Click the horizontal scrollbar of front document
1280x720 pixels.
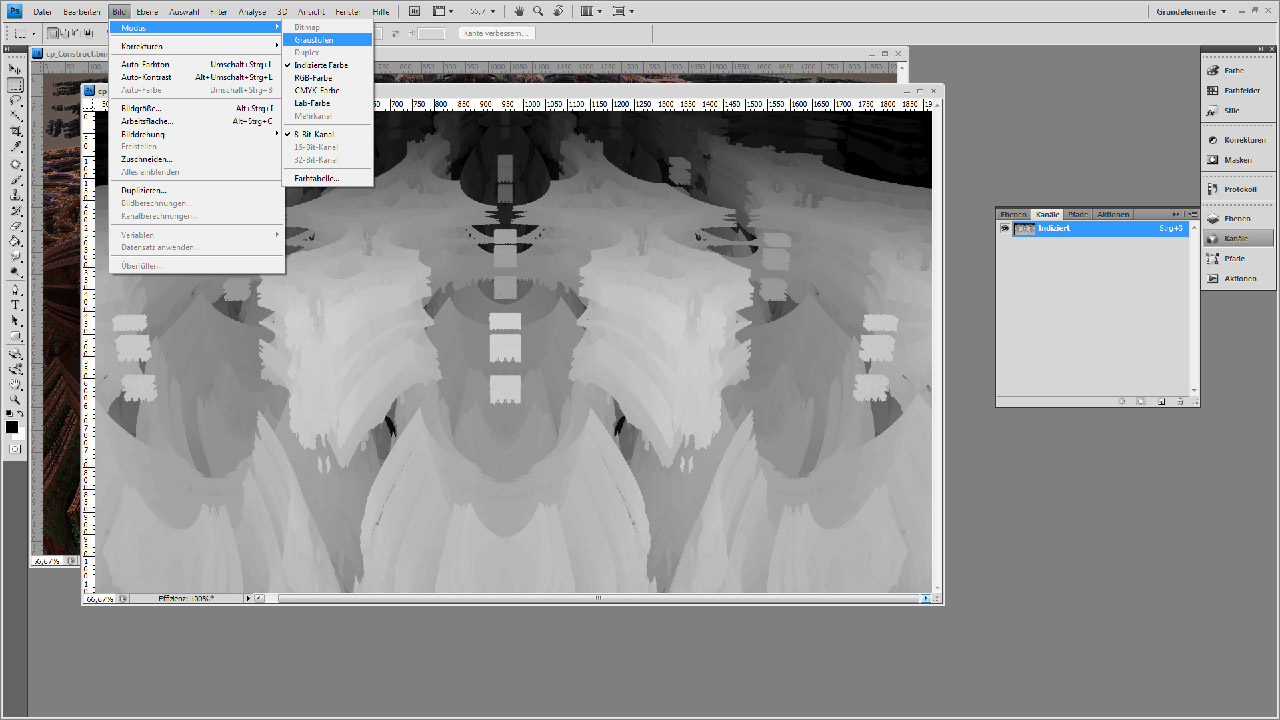pyautogui.click(x=598, y=598)
